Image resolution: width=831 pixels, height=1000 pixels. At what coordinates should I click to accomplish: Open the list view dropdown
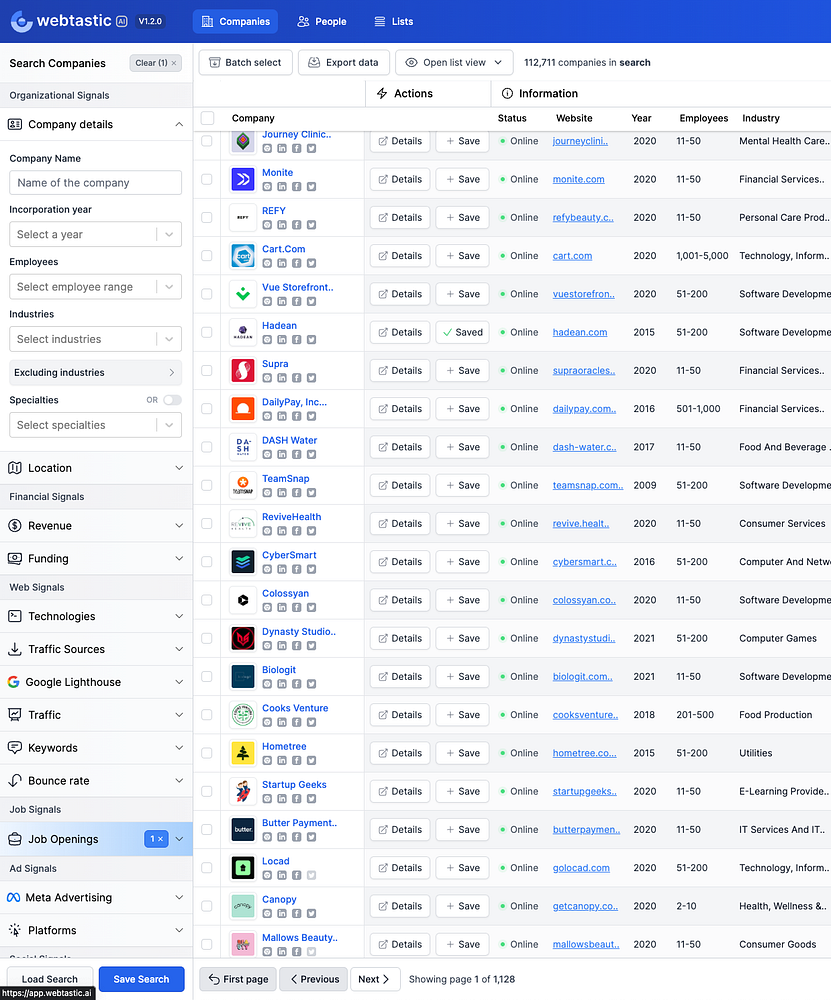454,62
